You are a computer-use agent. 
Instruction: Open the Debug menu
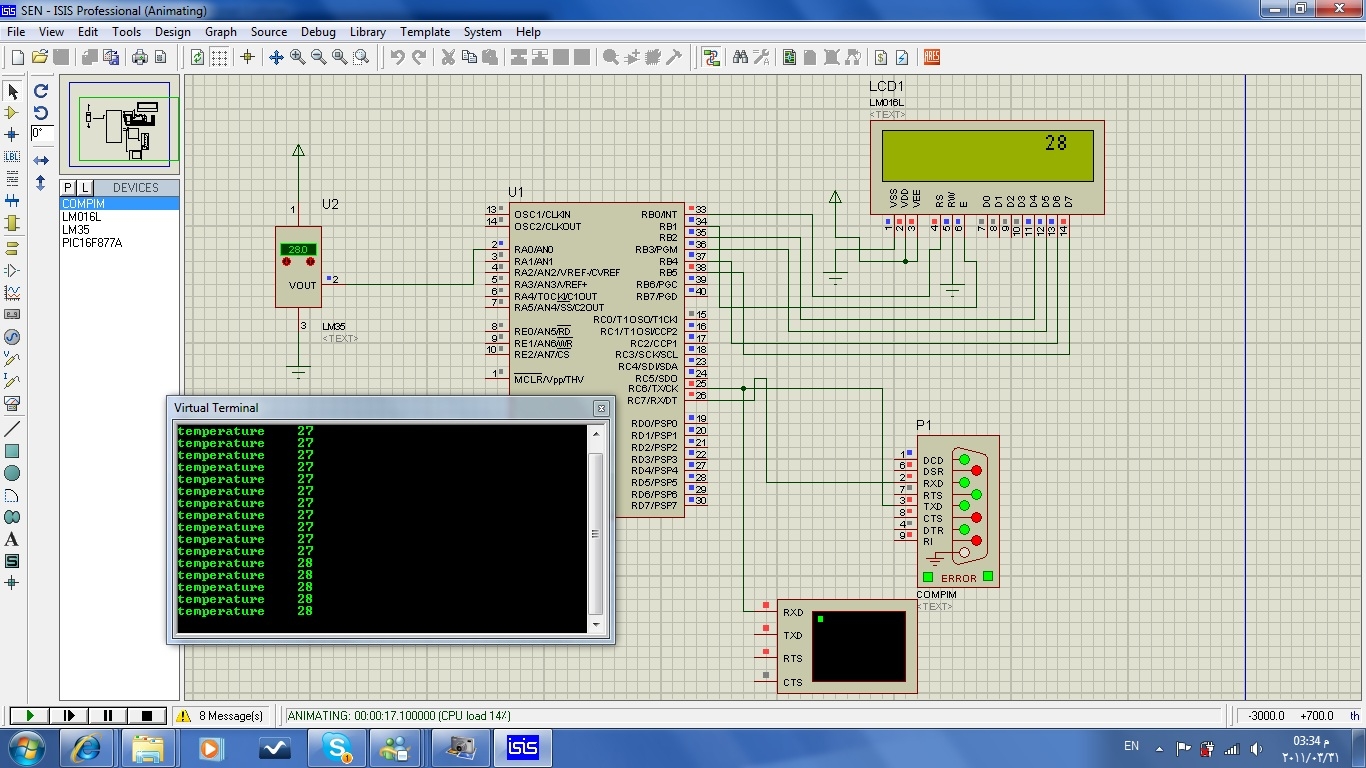pyautogui.click(x=318, y=32)
